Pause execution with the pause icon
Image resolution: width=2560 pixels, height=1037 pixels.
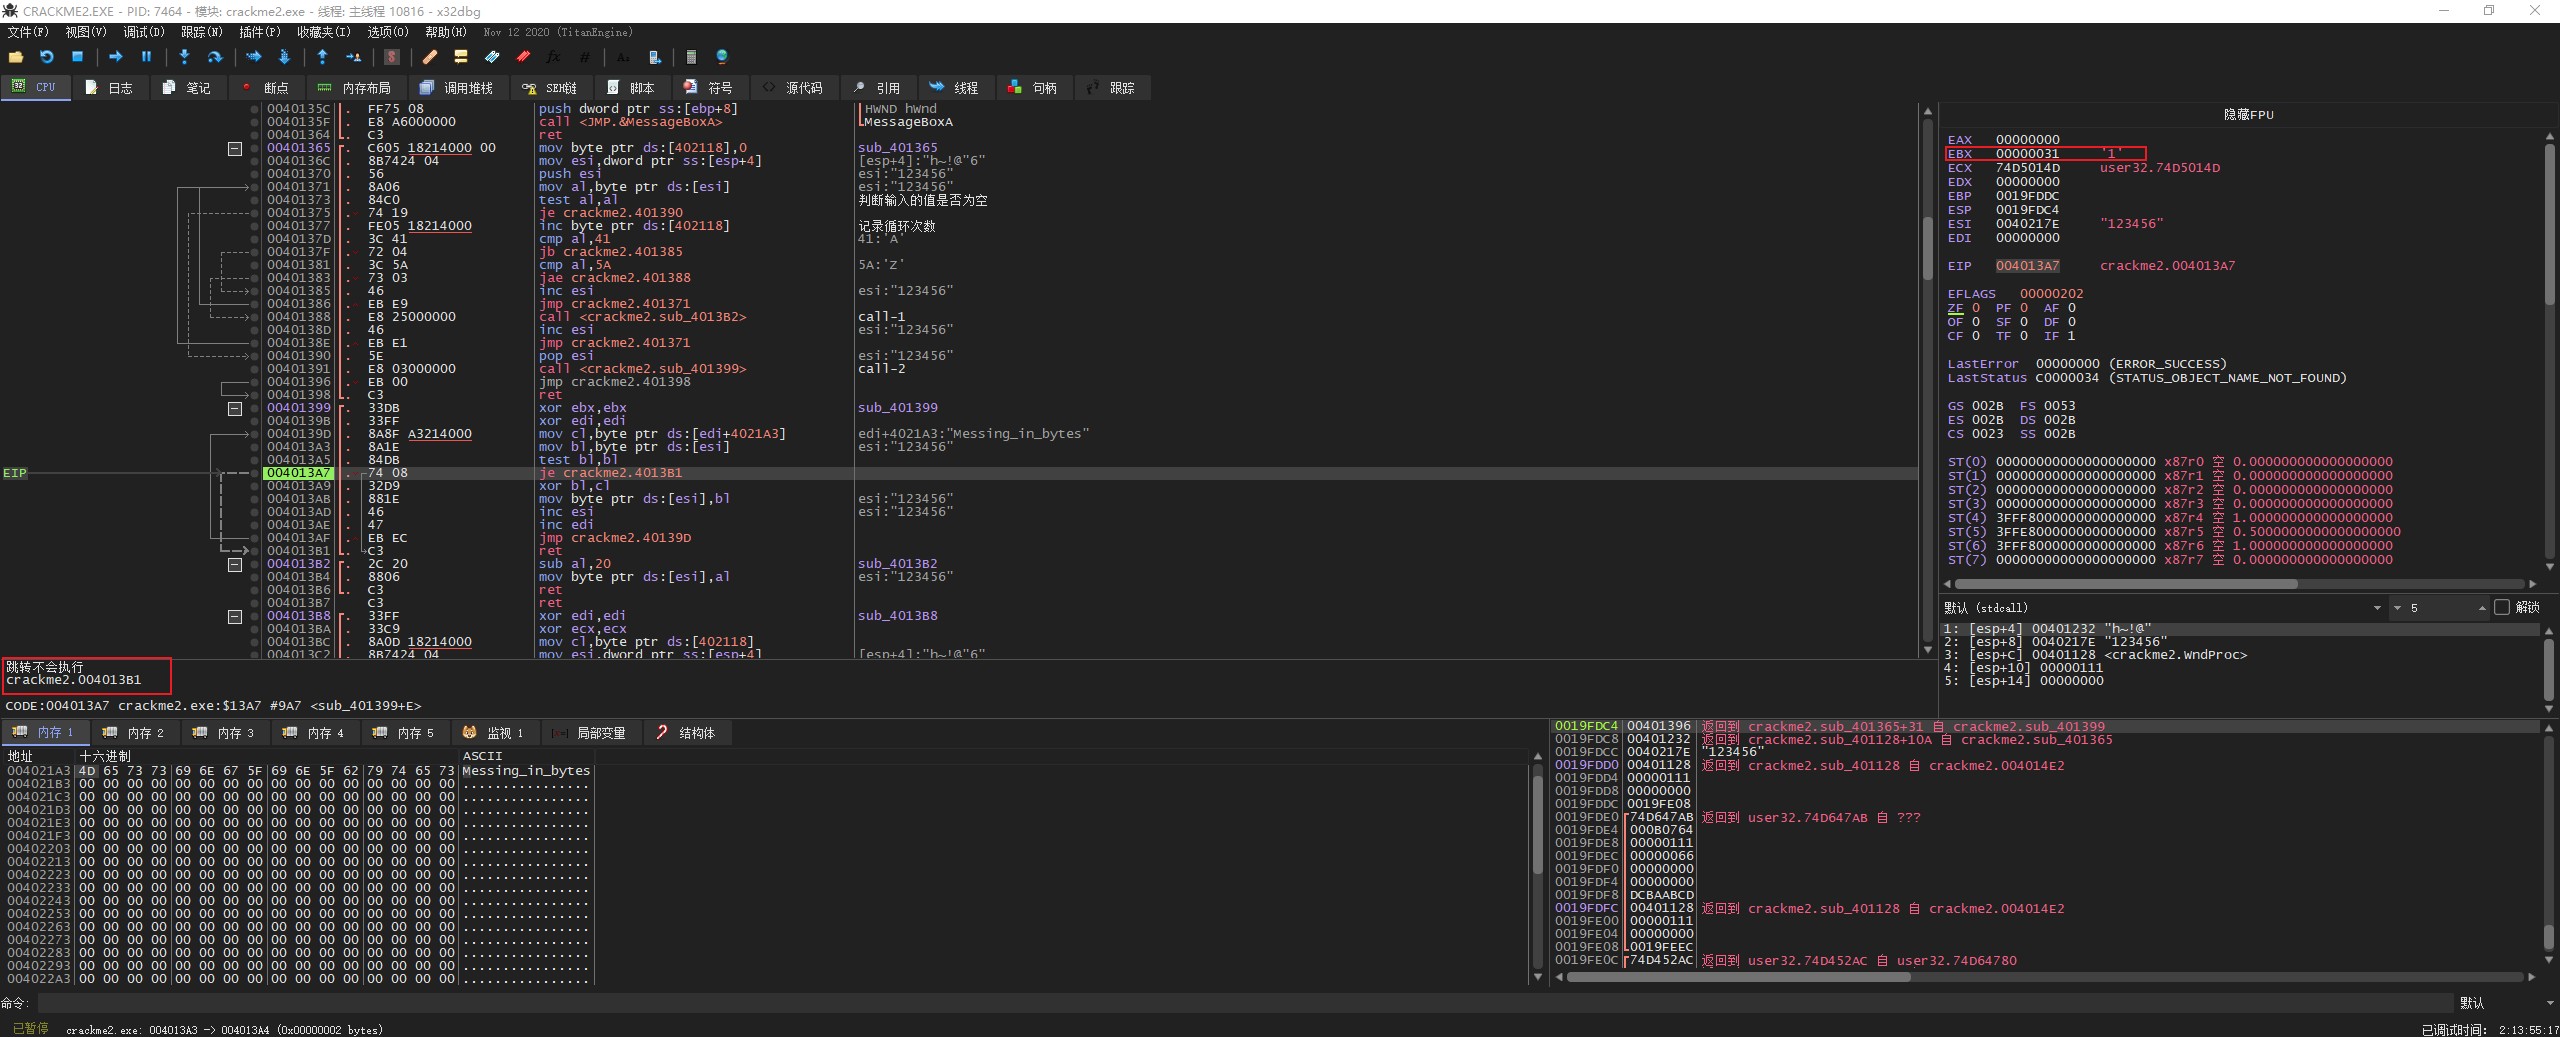[x=146, y=57]
